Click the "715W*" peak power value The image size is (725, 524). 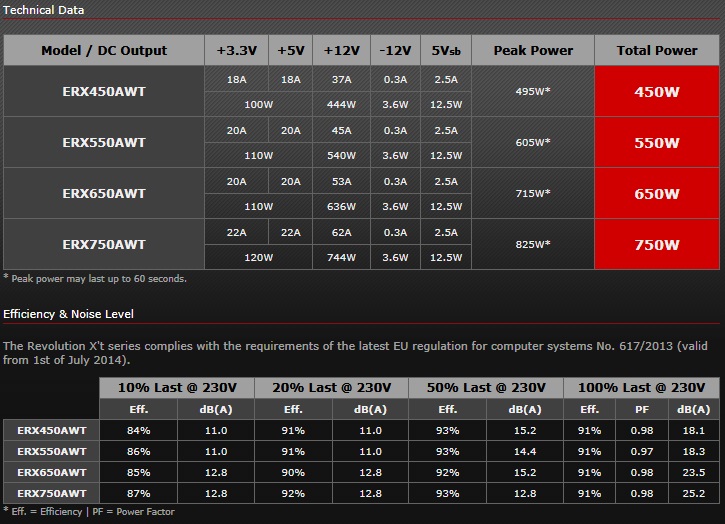[x=533, y=193]
